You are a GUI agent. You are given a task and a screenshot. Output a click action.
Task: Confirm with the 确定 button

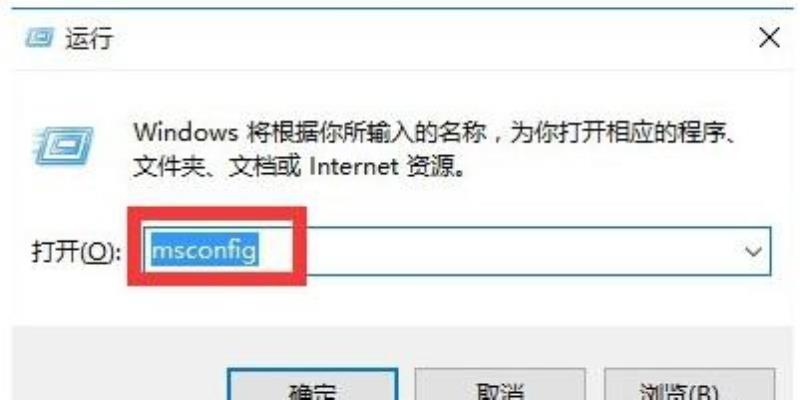[x=312, y=385]
